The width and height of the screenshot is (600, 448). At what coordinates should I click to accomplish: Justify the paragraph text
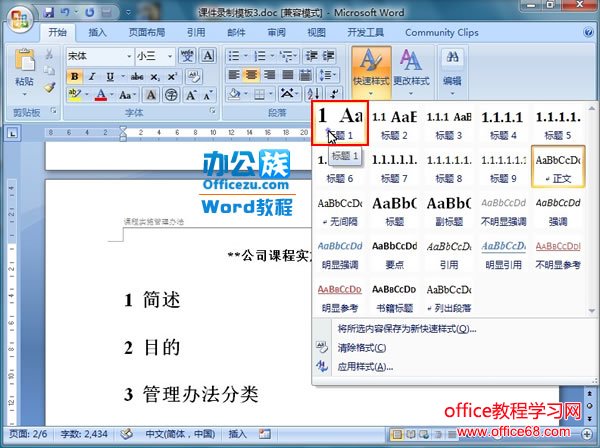[x=287, y=75]
